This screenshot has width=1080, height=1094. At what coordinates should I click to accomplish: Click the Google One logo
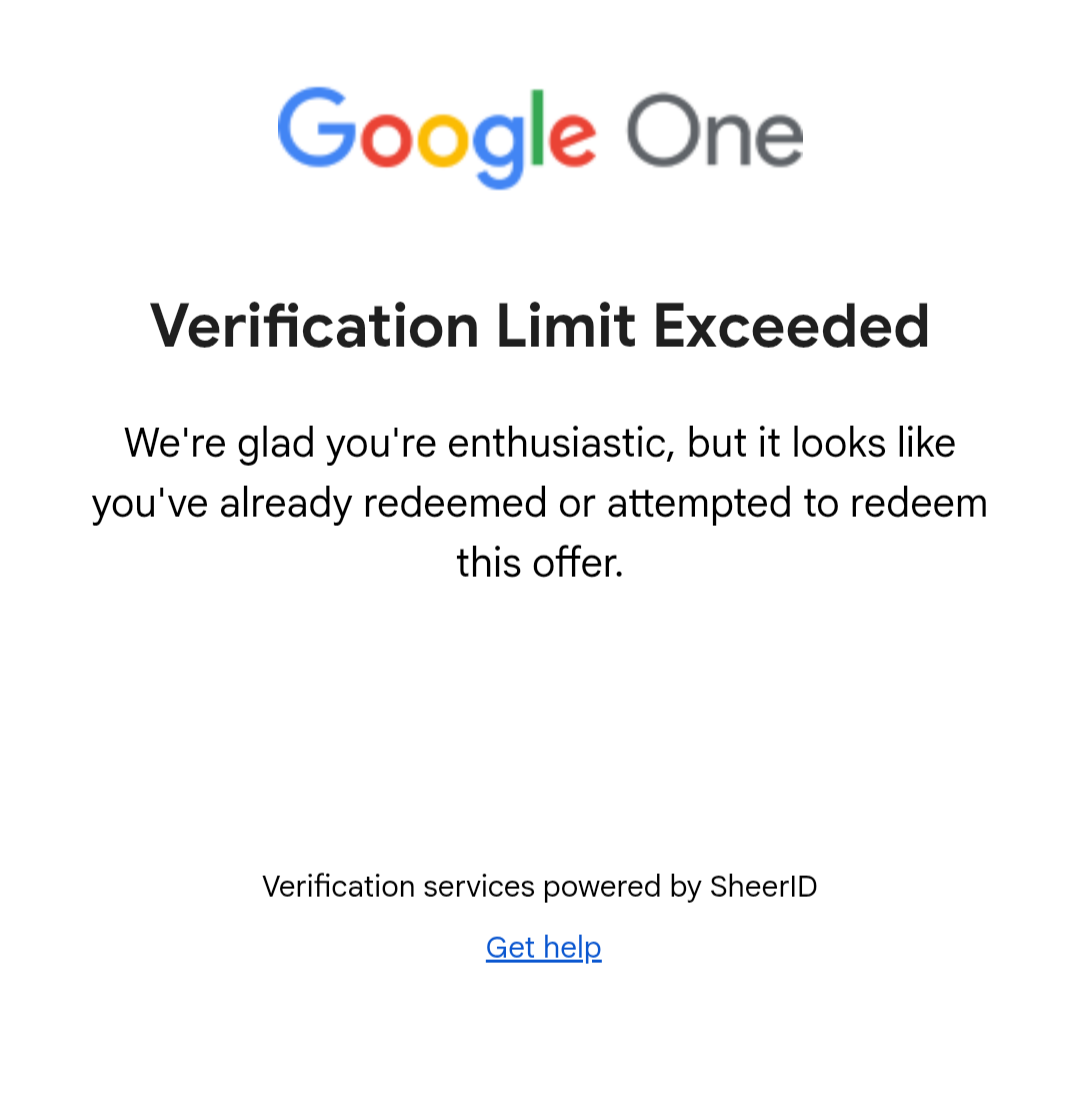(541, 137)
